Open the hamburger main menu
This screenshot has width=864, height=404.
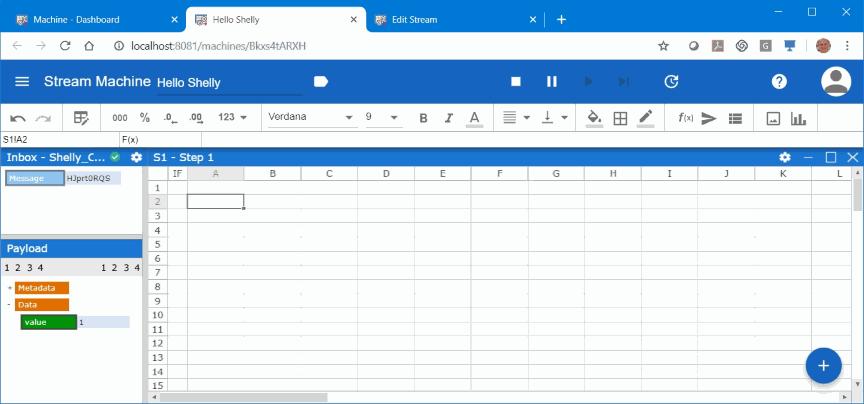tap(22, 82)
